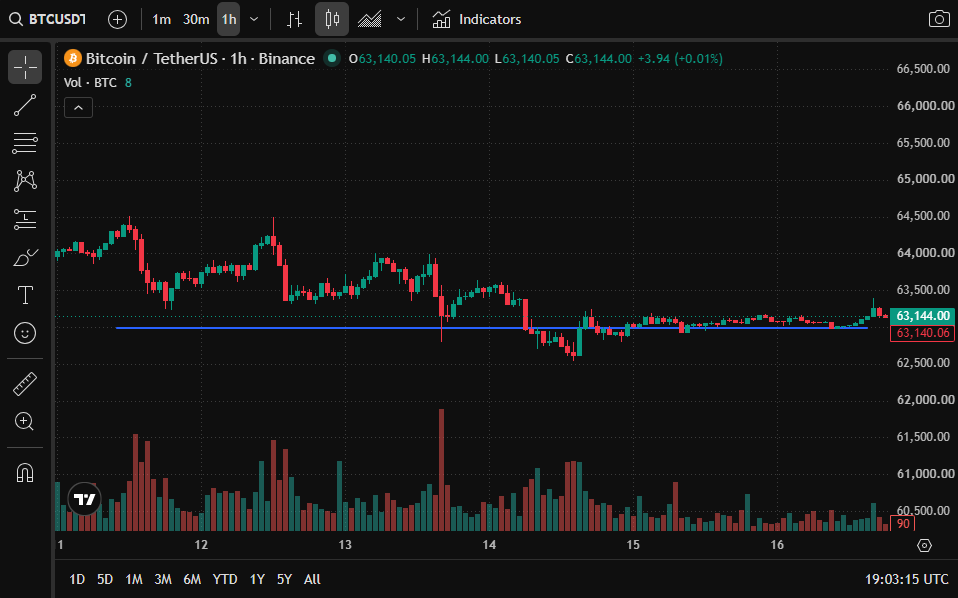The image size is (958, 598).
Task: Take a chart snapshot with camera icon
Action: (938, 20)
